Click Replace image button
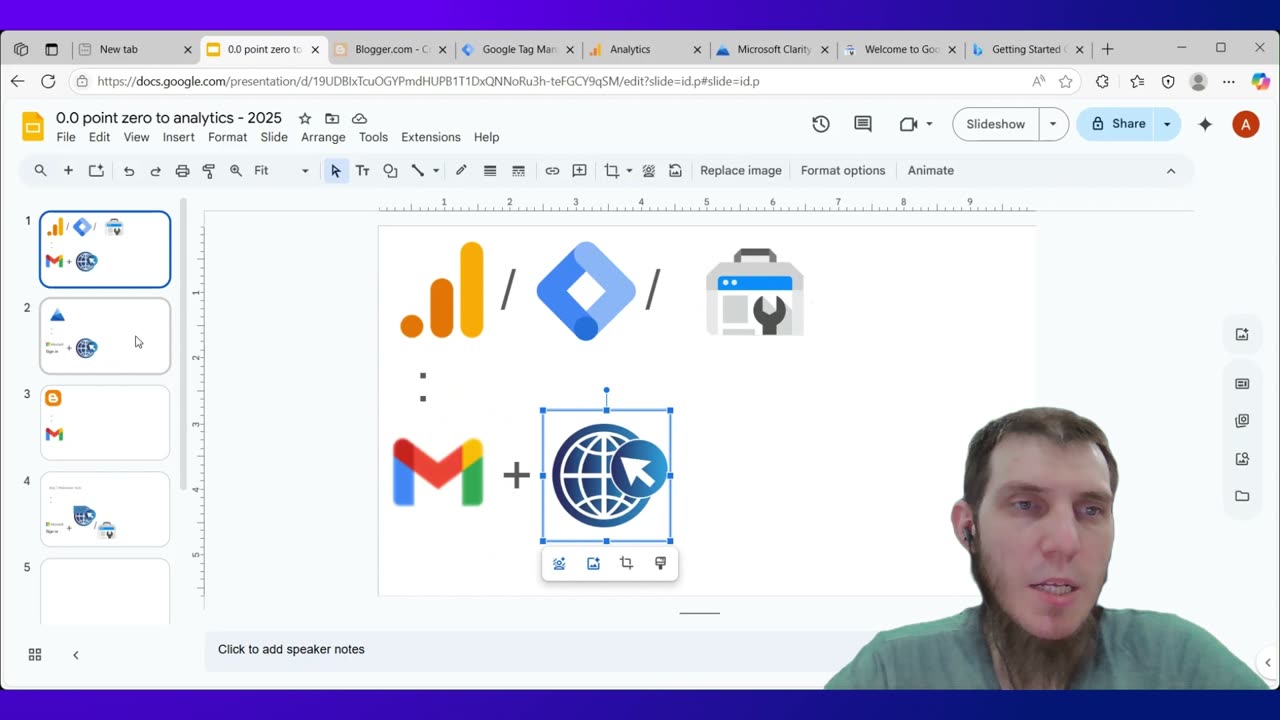 [741, 171]
